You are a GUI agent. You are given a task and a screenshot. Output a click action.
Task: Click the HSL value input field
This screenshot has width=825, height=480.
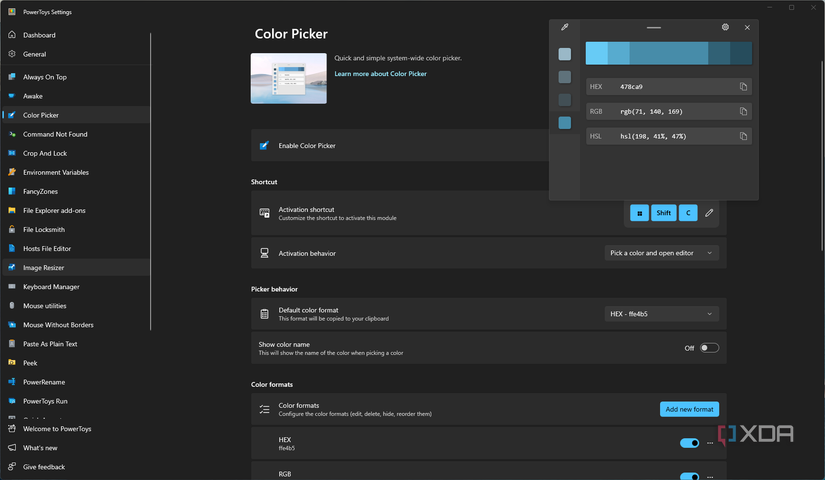(x=669, y=136)
